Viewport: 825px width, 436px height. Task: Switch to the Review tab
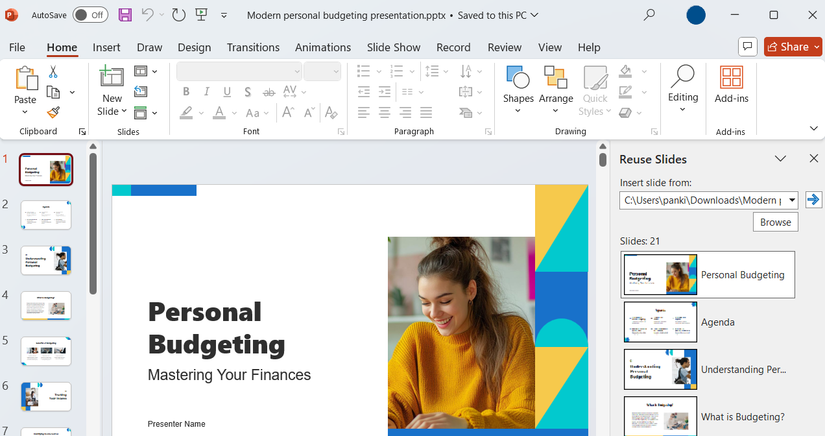click(x=504, y=47)
